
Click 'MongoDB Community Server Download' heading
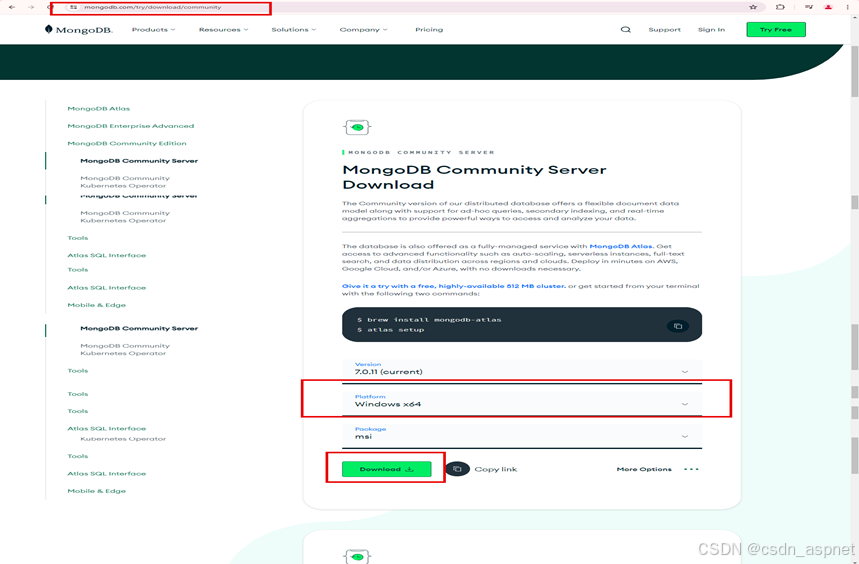tap(474, 177)
